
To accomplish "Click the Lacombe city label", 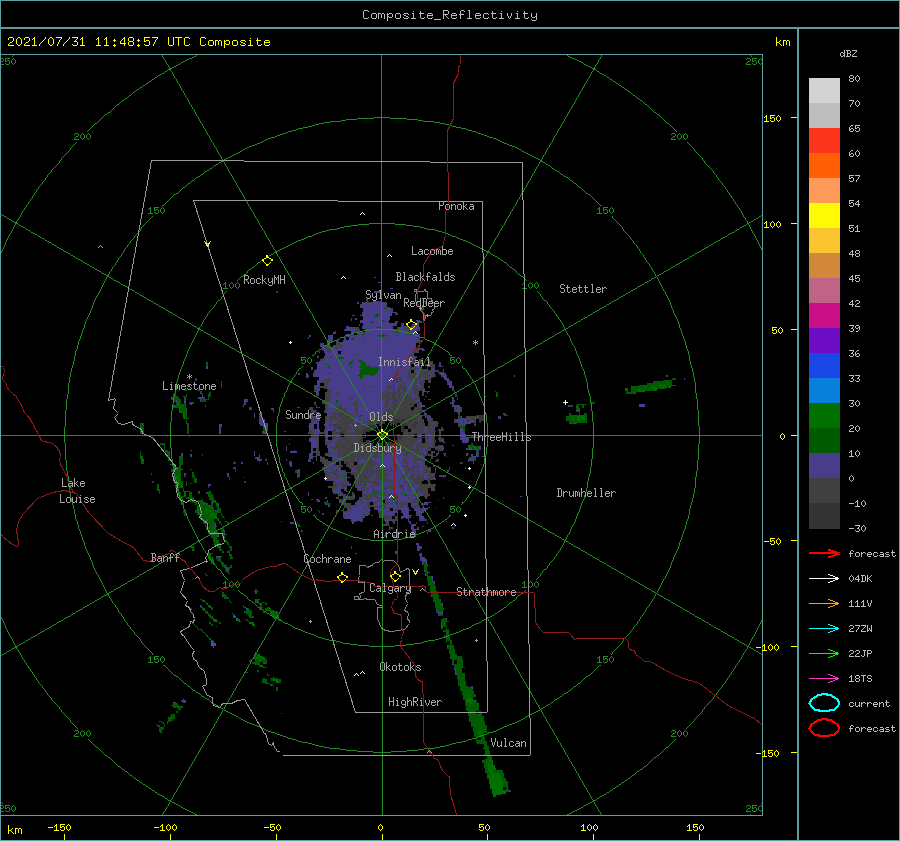I will coord(432,251).
